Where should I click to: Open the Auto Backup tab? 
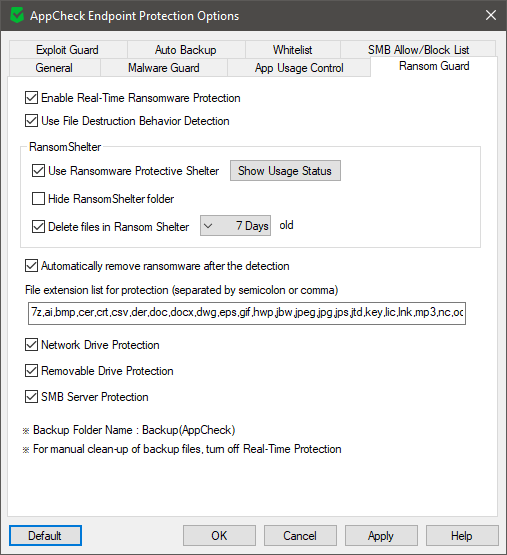click(186, 50)
